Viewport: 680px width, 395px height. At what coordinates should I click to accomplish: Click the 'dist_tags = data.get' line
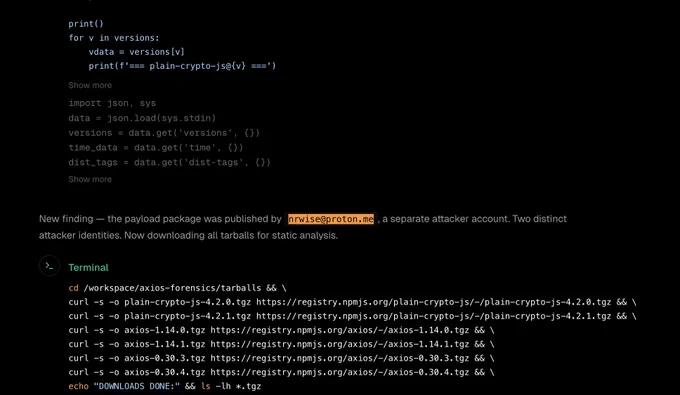click(169, 162)
